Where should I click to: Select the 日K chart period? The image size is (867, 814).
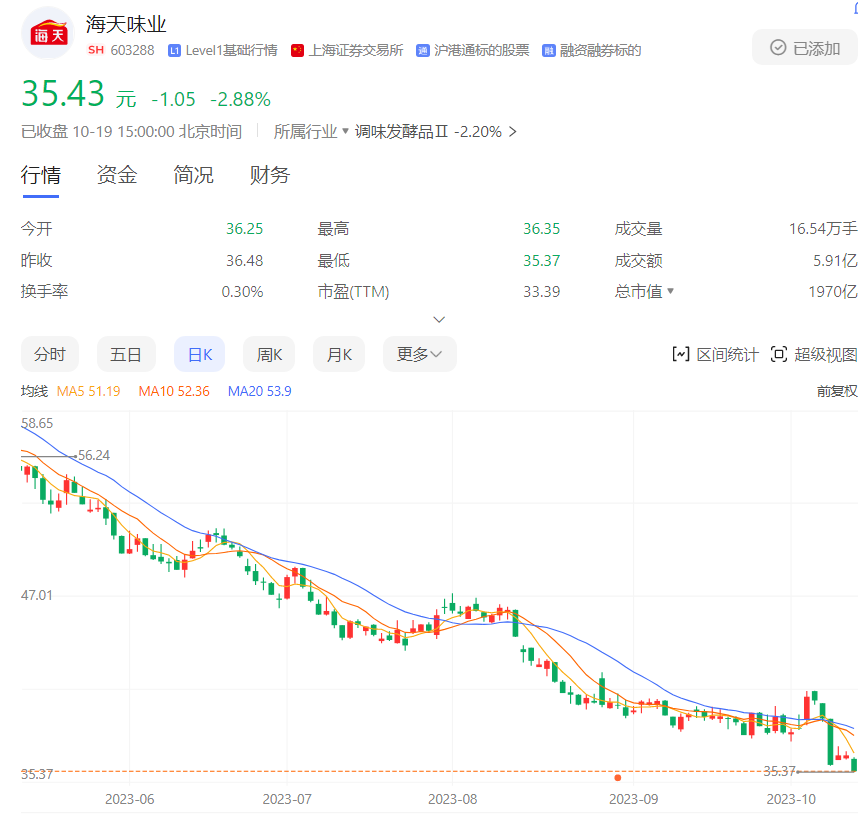click(x=200, y=354)
